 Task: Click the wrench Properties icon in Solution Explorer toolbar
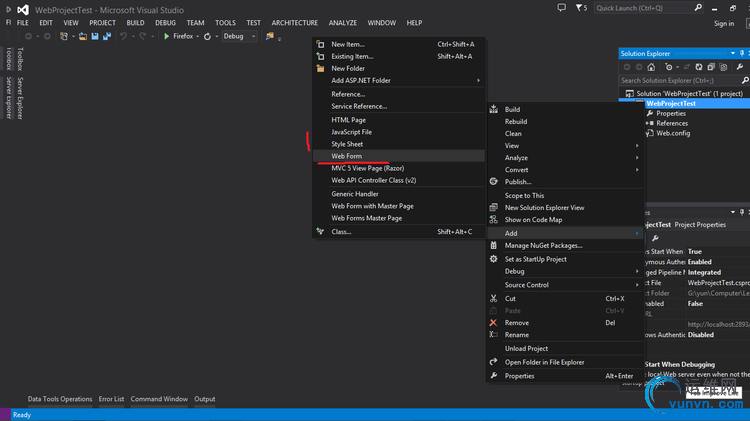[x=739, y=67]
